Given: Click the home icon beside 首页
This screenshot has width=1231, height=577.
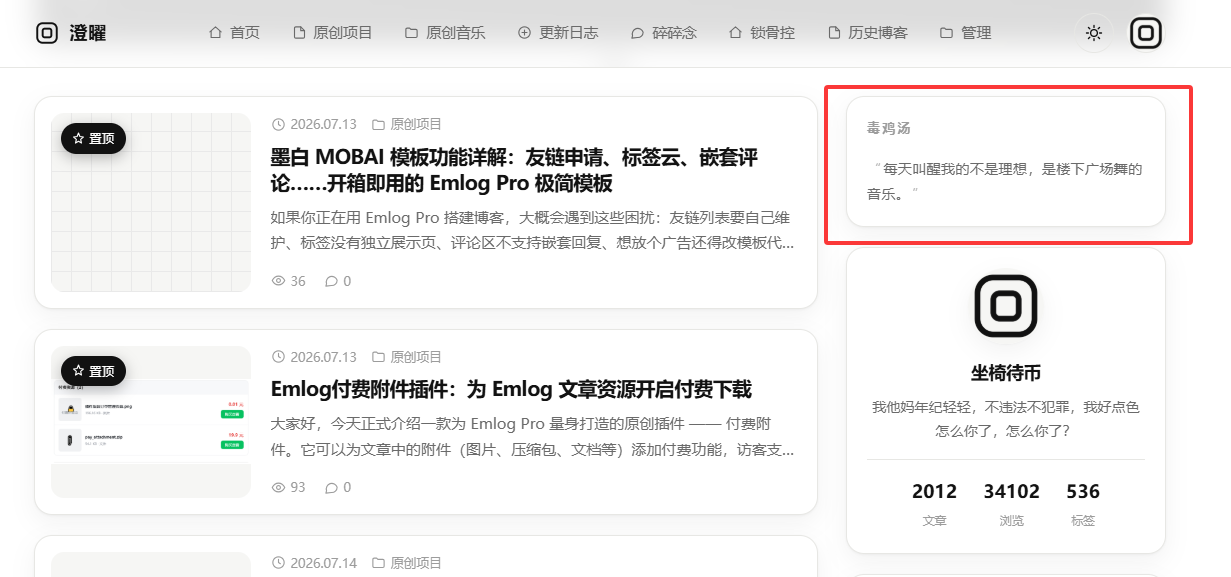Looking at the screenshot, I should point(215,33).
